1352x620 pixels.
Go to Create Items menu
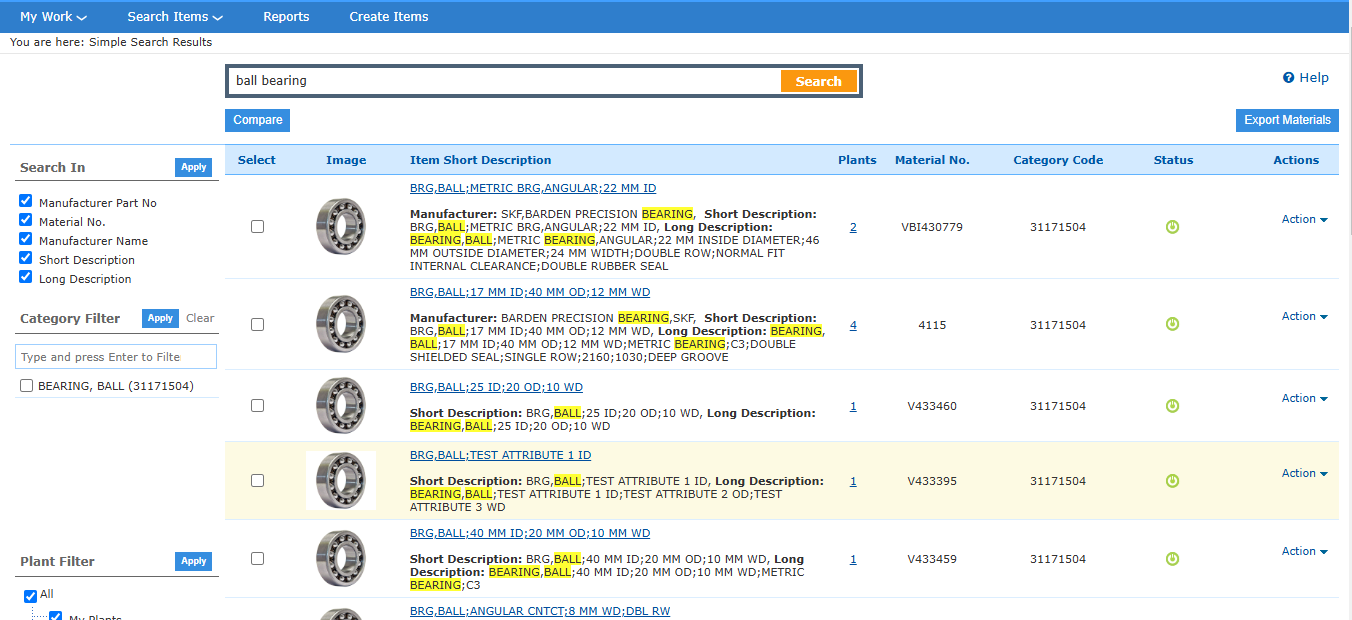tap(388, 17)
